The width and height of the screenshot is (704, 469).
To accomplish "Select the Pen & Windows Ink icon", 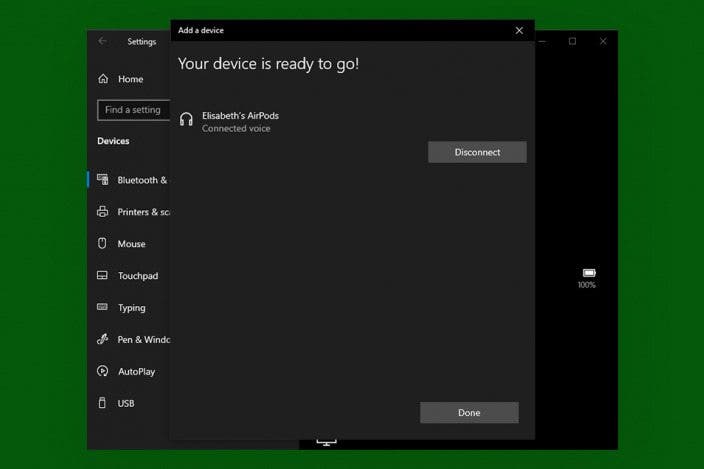I will pyautogui.click(x=103, y=340).
